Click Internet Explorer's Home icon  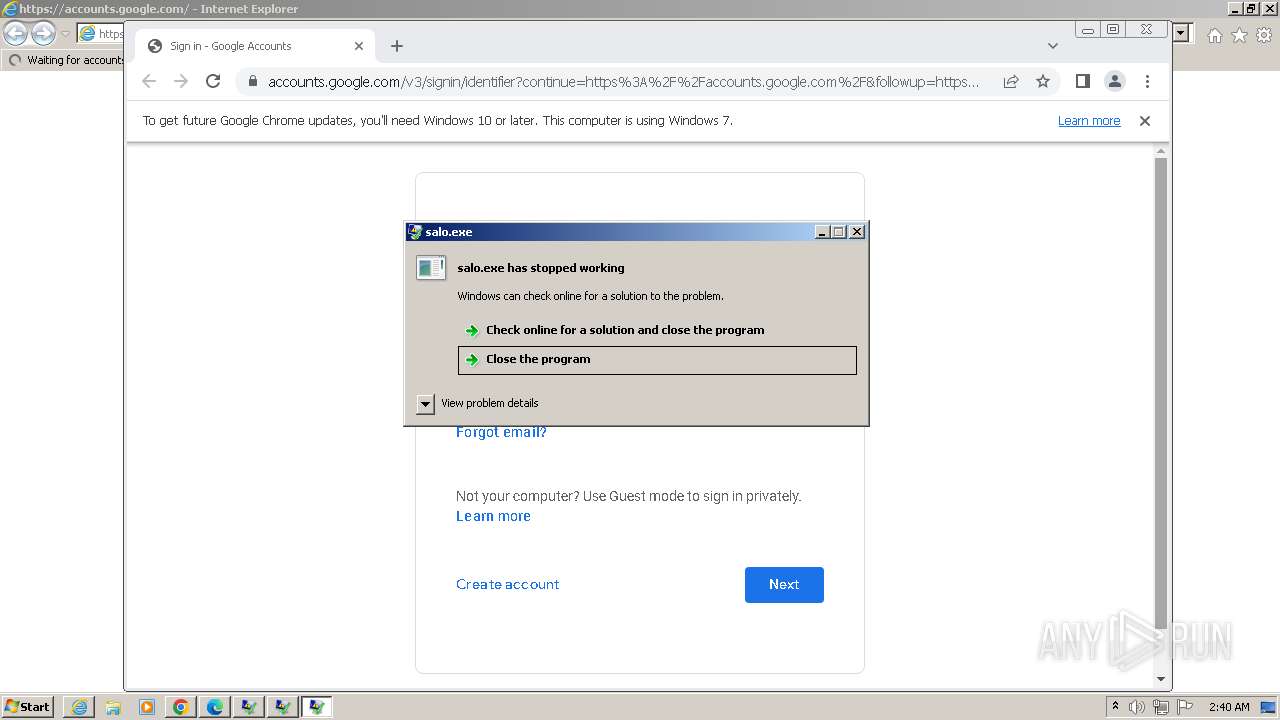coord(1214,35)
